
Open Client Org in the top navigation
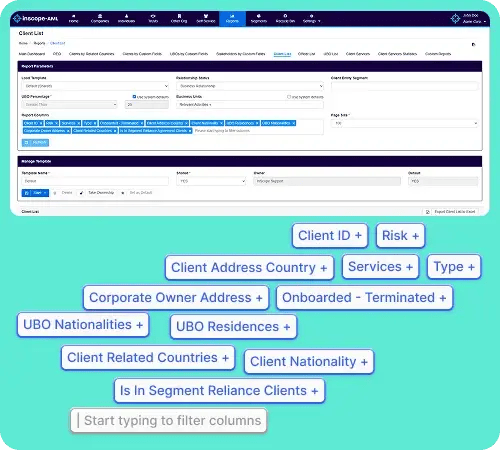click(x=179, y=19)
